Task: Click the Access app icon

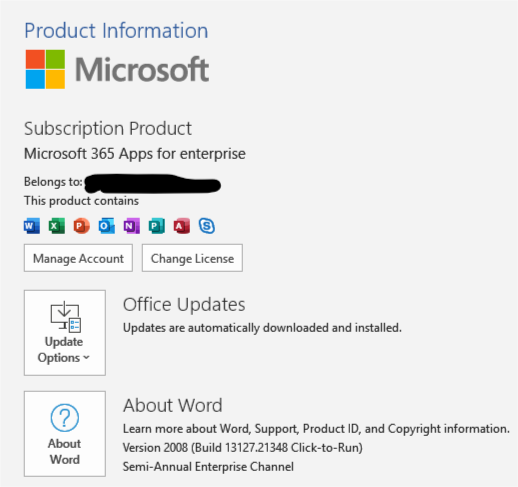Action: click(182, 226)
